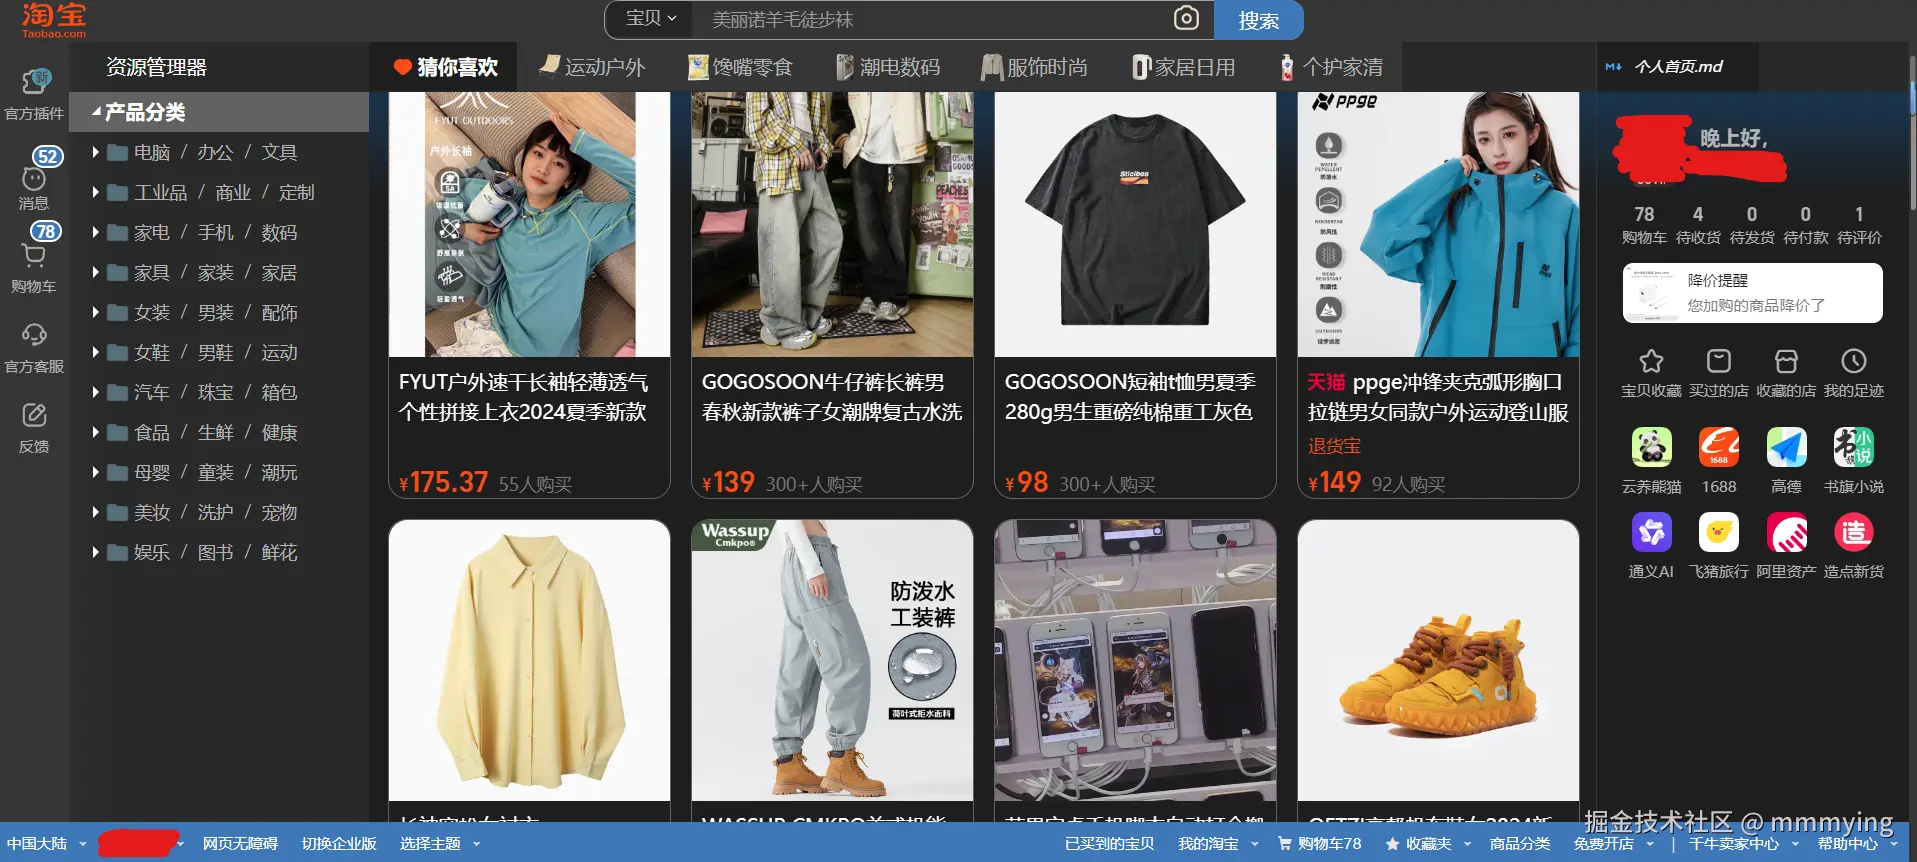Expand 汽车 / 珠宝 / 箱包 folder
The image size is (1917, 862).
(96, 392)
